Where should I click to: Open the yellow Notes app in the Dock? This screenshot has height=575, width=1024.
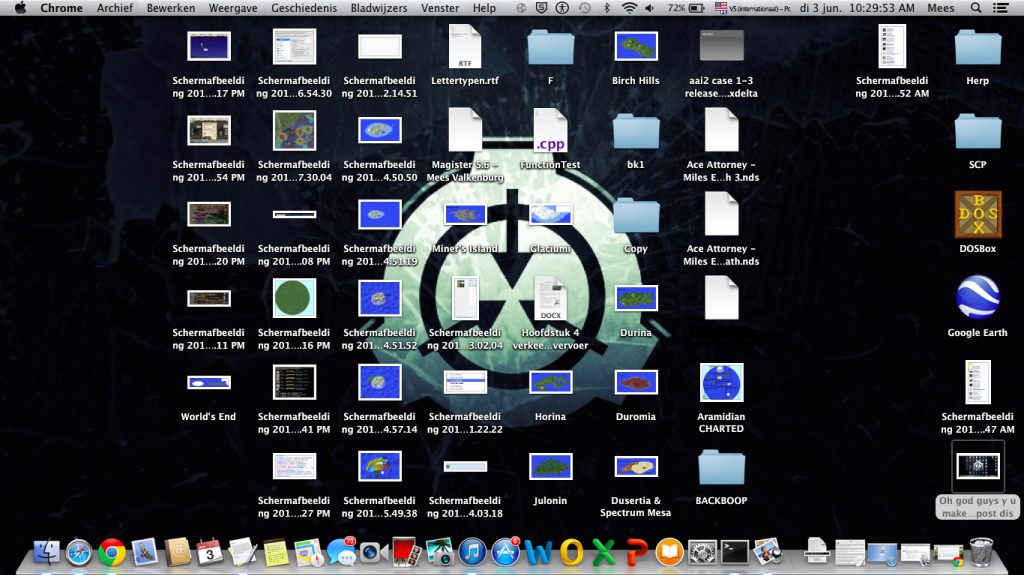275,552
